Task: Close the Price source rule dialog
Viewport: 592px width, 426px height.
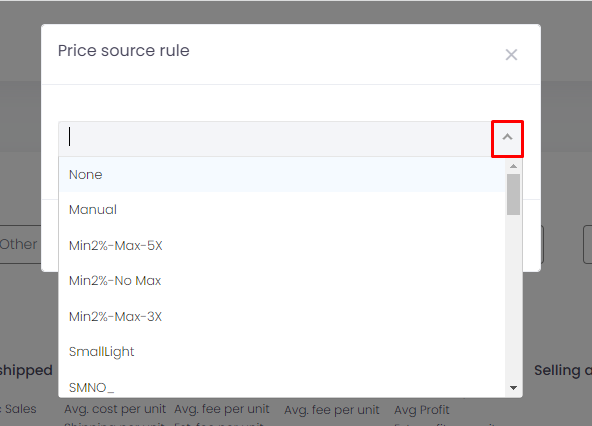Action: (511, 55)
